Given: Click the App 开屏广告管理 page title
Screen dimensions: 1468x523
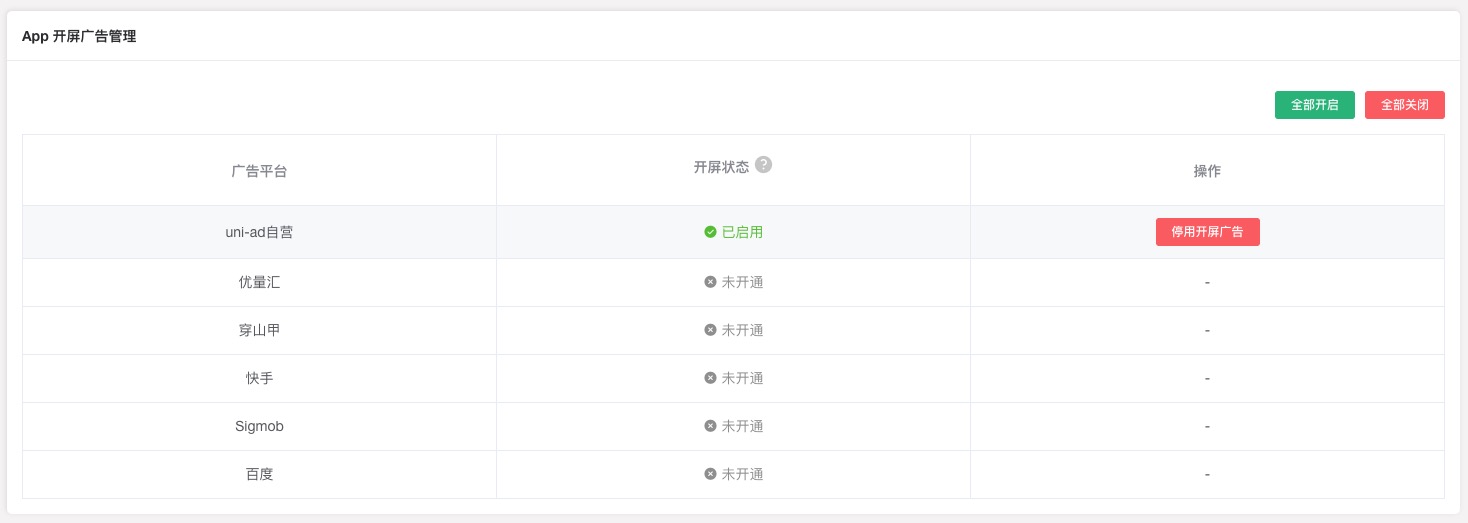Looking at the screenshot, I should click(x=79, y=36).
